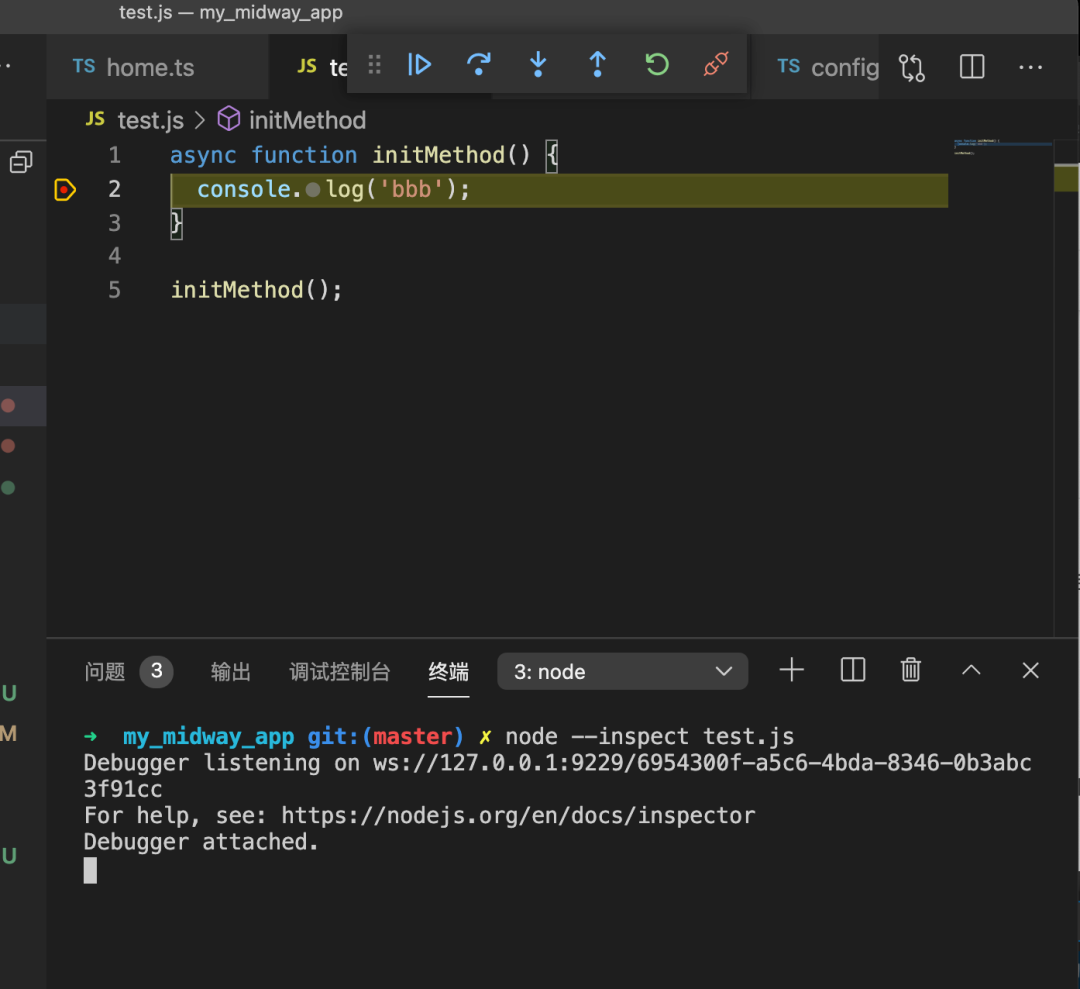Image resolution: width=1080 pixels, height=989 pixels.
Task: Maximize the panel with the chevron up
Action: [971, 671]
